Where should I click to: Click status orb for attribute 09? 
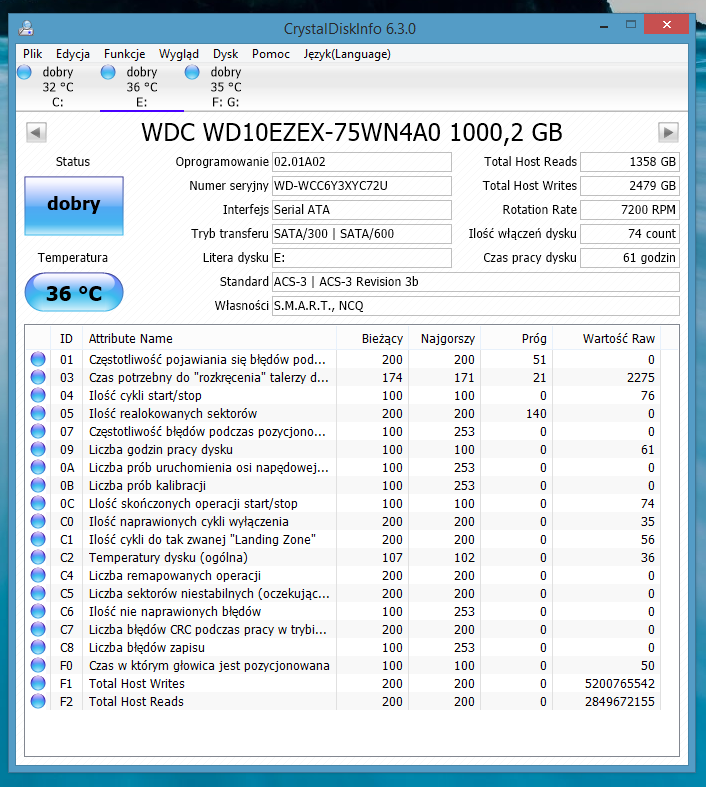[38, 450]
